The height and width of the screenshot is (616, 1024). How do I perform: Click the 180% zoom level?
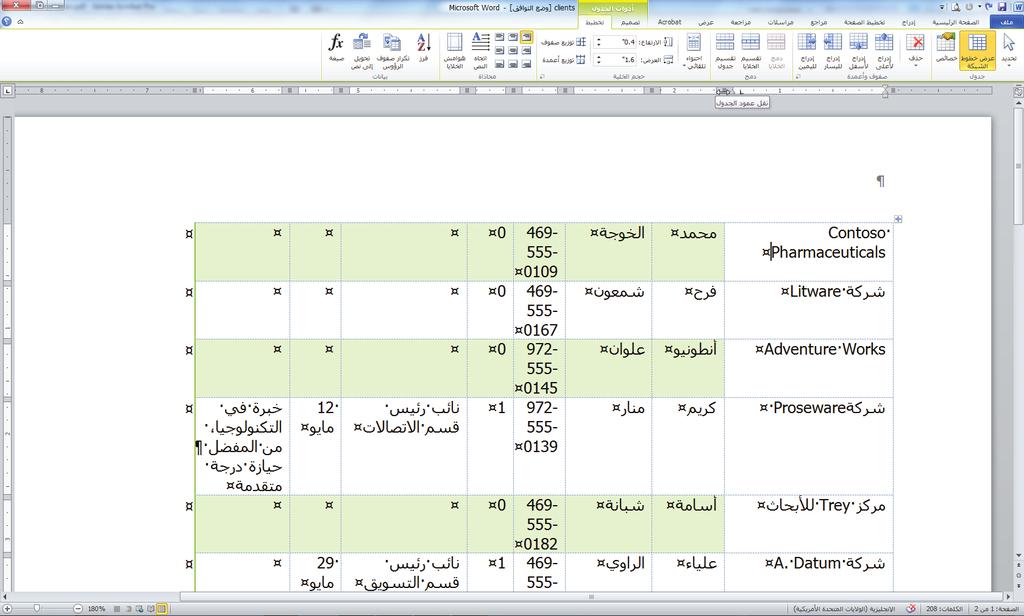click(97, 609)
